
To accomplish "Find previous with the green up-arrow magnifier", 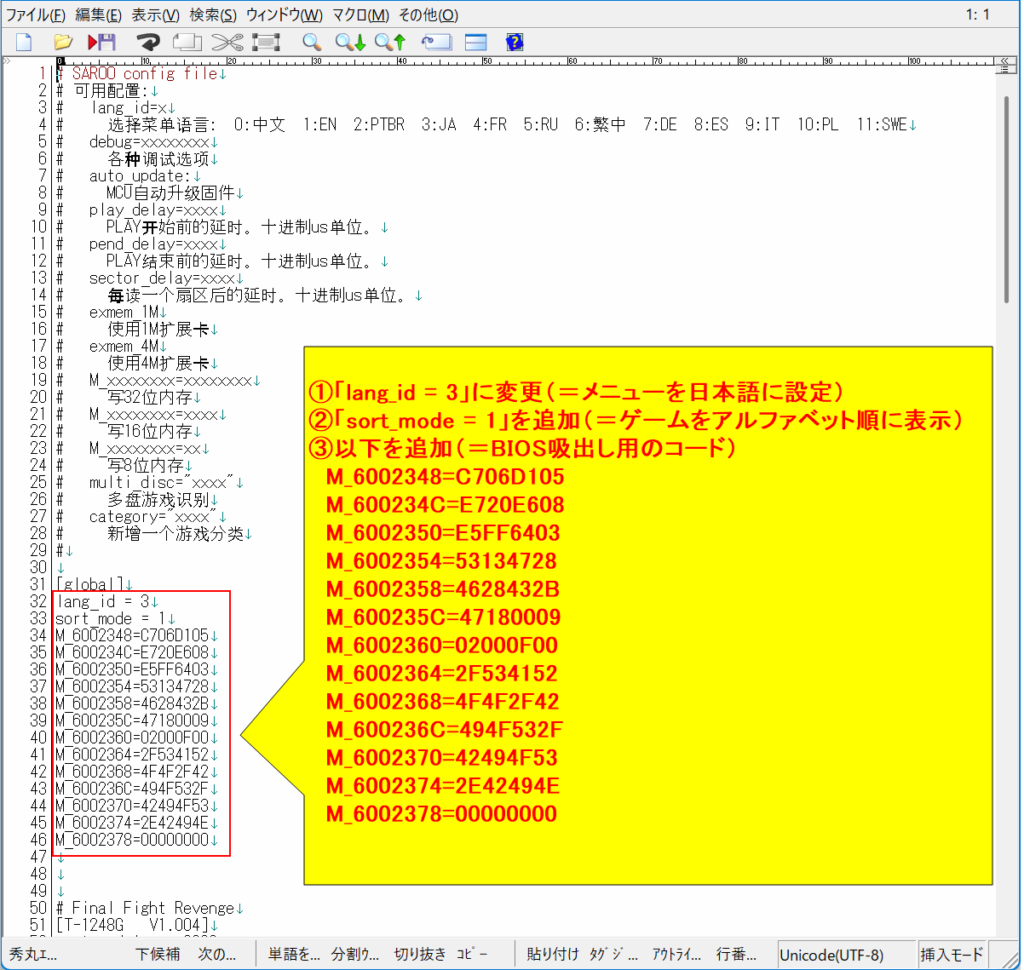I will tap(389, 42).
